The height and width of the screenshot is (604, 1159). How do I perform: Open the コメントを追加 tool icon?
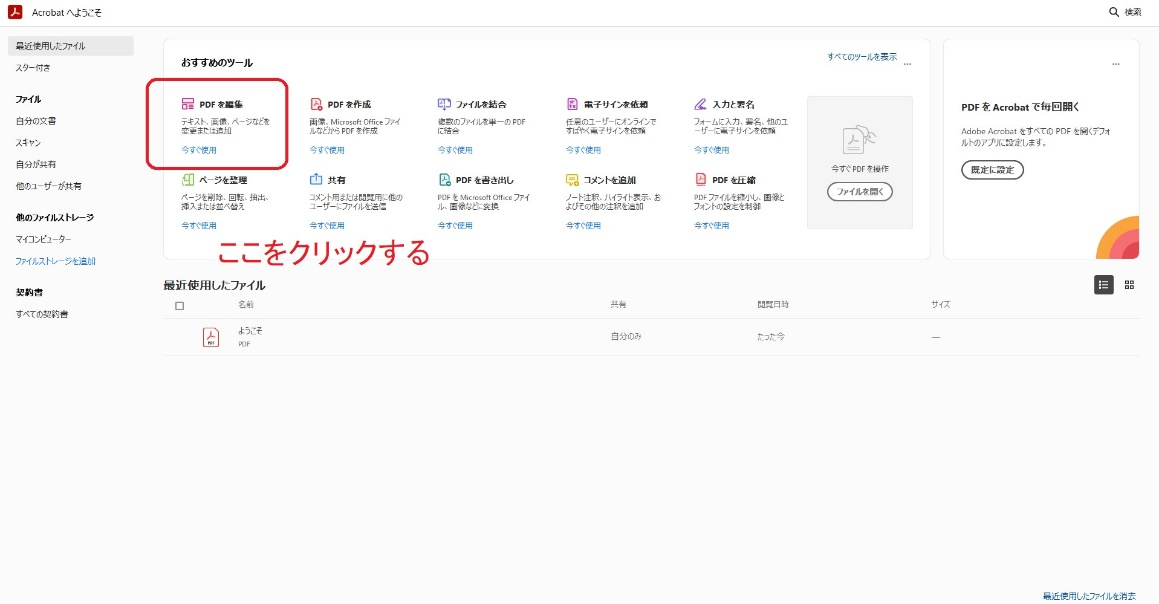pos(572,178)
